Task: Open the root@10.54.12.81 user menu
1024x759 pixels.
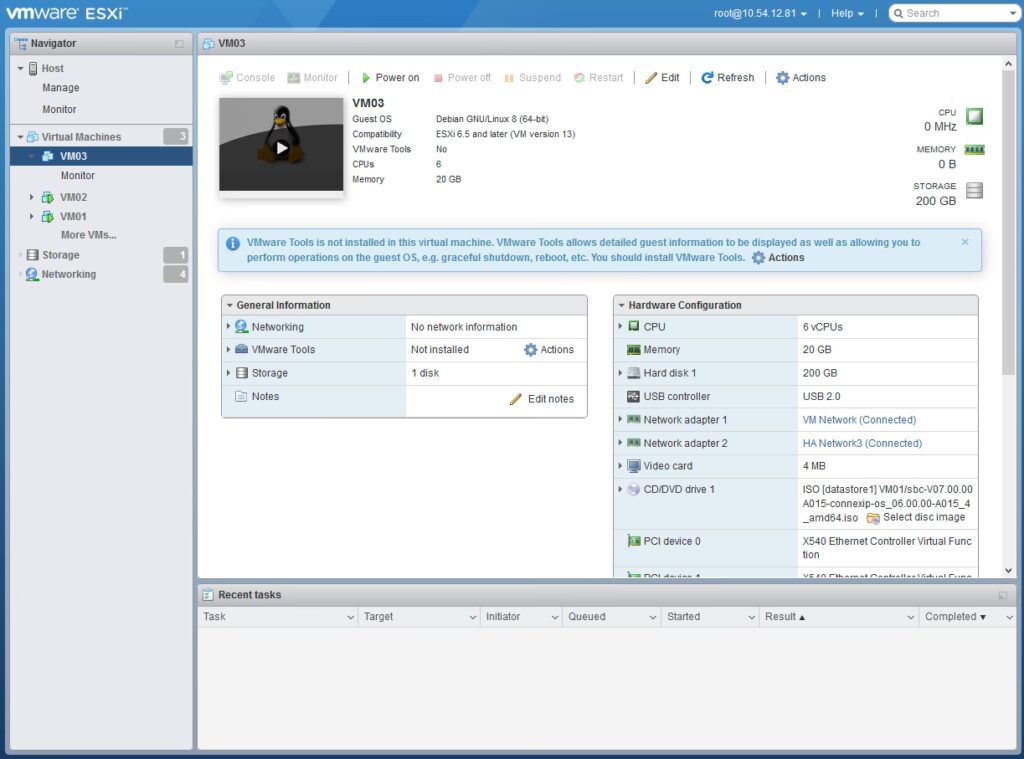Action: [760, 13]
